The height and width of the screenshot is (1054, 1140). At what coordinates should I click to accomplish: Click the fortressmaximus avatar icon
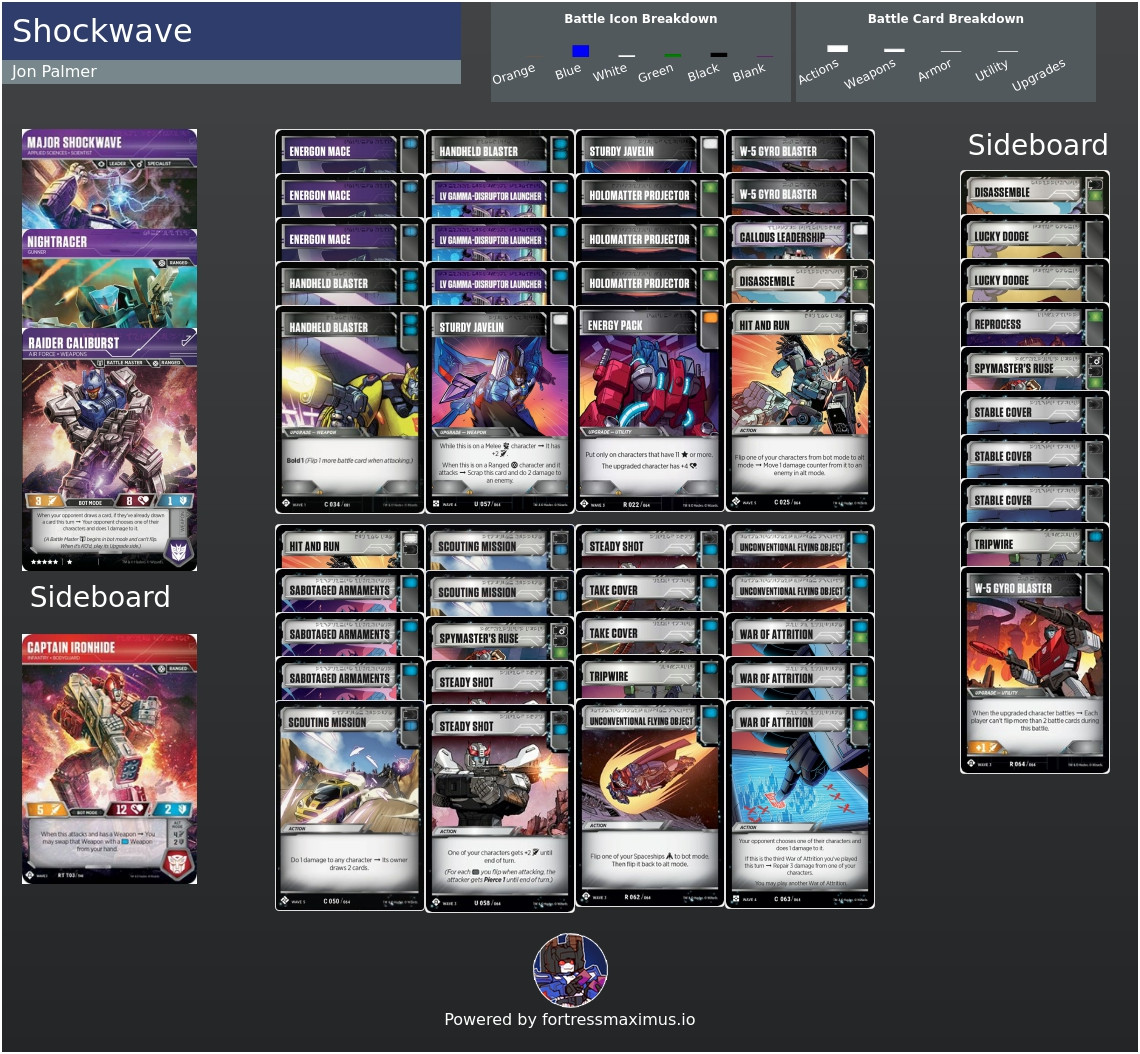tap(570, 970)
